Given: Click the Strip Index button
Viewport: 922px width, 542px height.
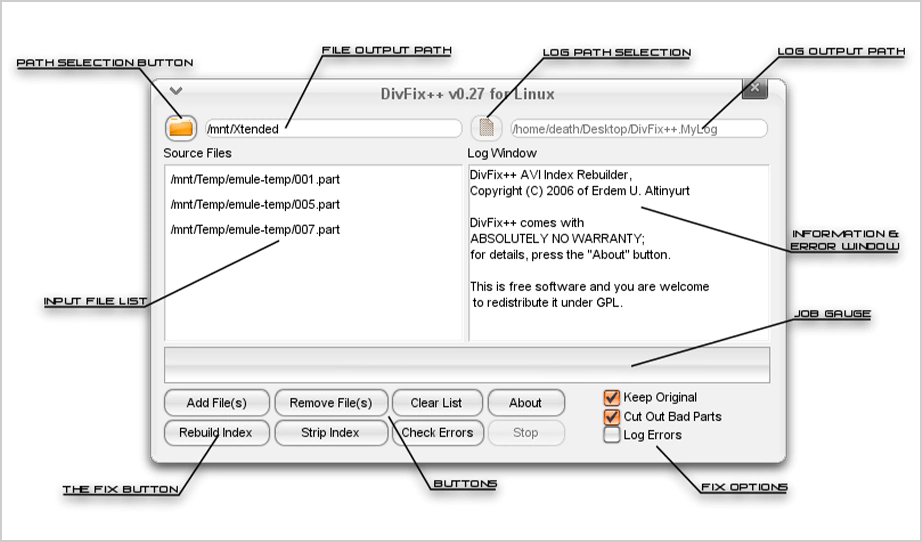Looking at the screenshot, I should [x=331, y=433].
